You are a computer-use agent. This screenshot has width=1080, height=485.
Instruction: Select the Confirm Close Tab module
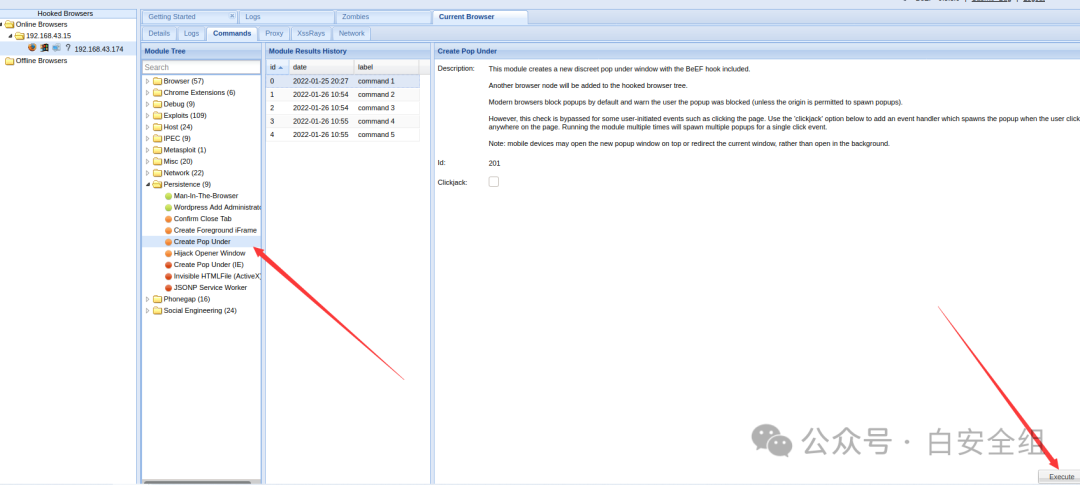(x=202, y=218)
